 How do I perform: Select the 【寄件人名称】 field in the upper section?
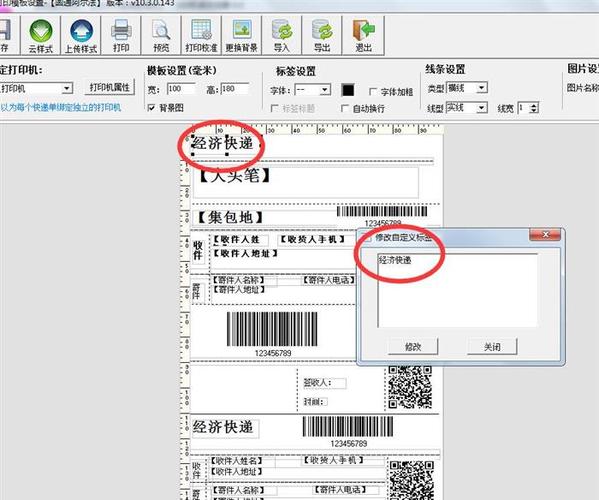(239, 280)
